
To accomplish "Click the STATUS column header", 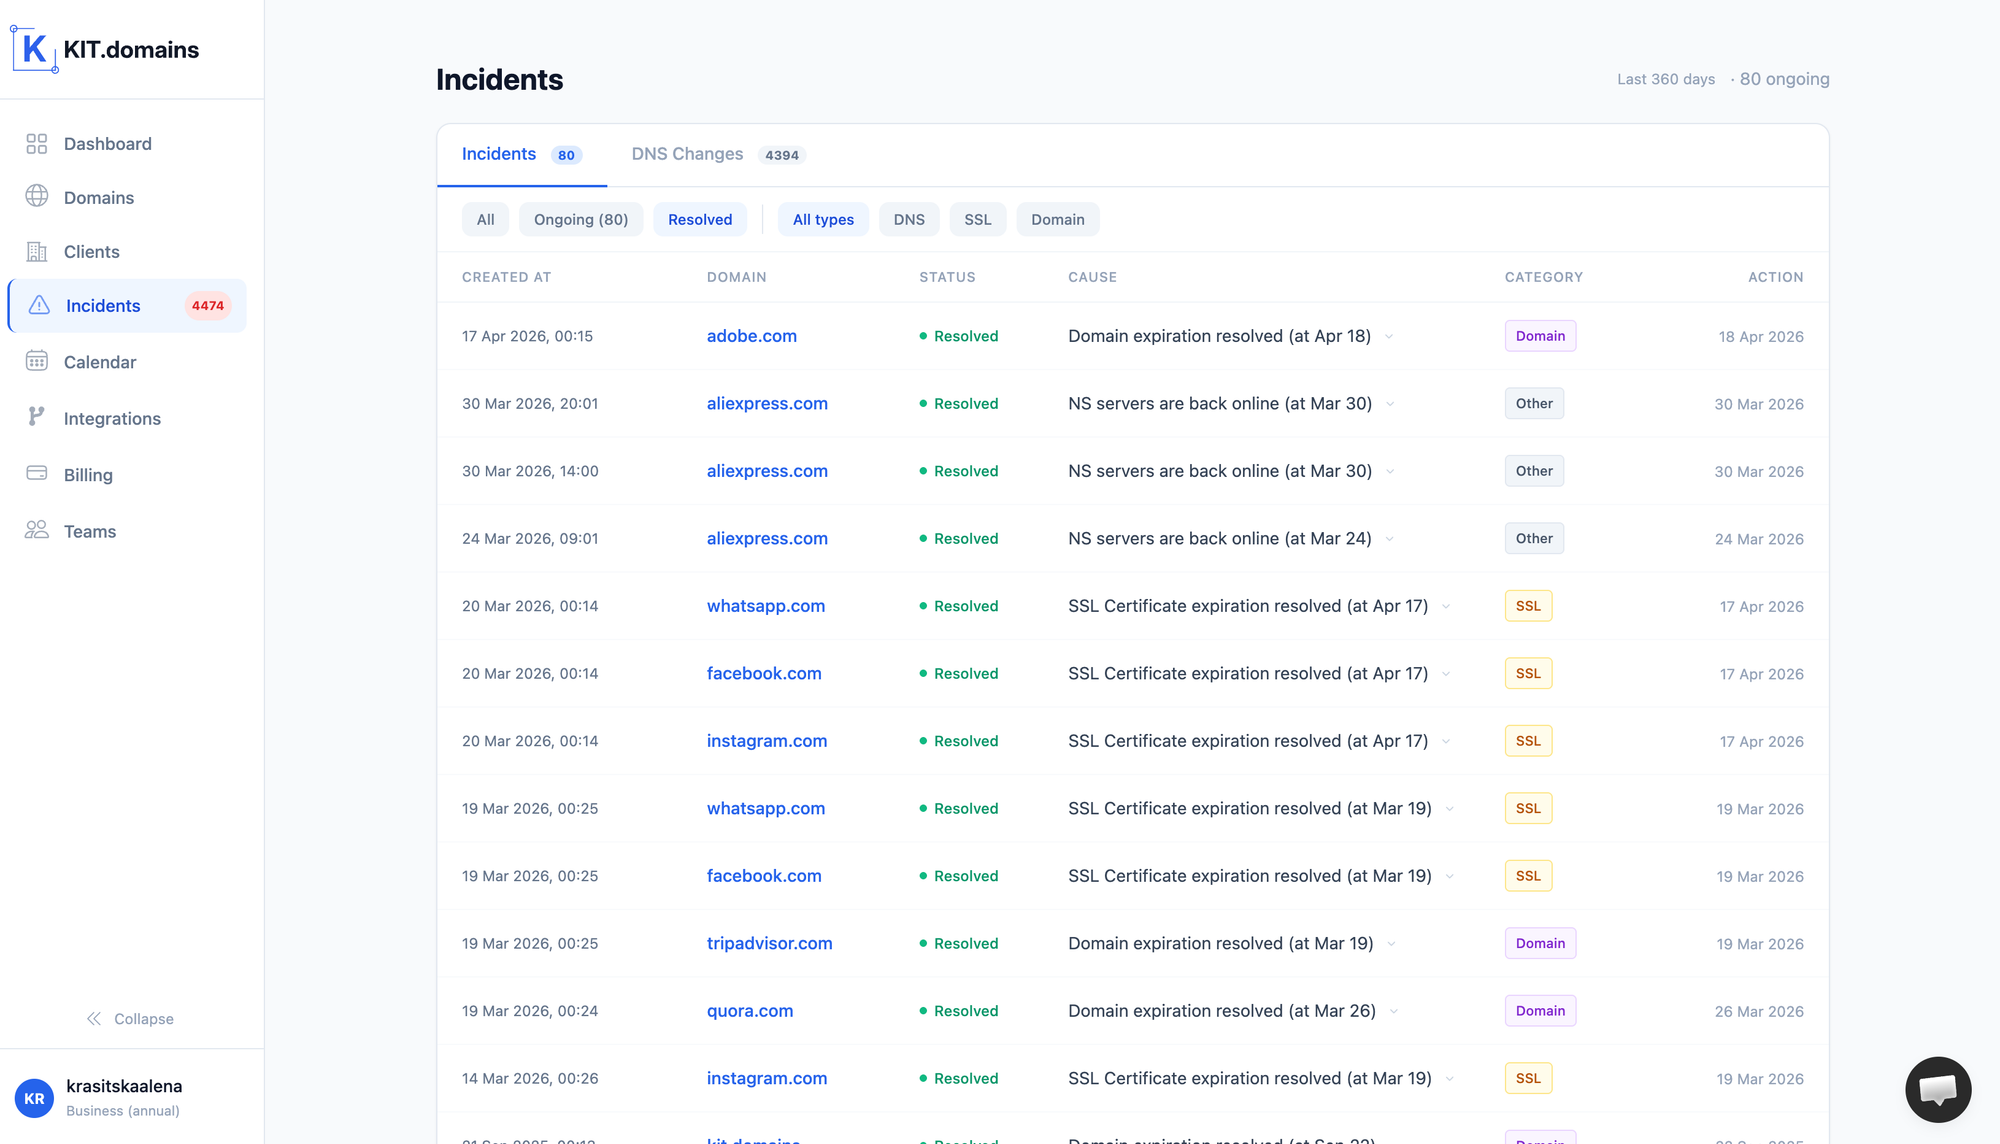I will click(x=947, y=277).
